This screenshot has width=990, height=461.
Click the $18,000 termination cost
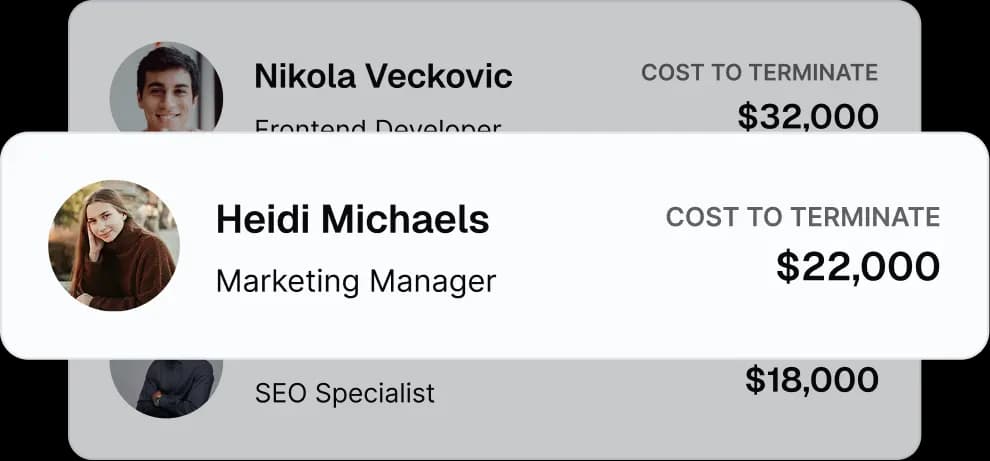click(812, 380)
